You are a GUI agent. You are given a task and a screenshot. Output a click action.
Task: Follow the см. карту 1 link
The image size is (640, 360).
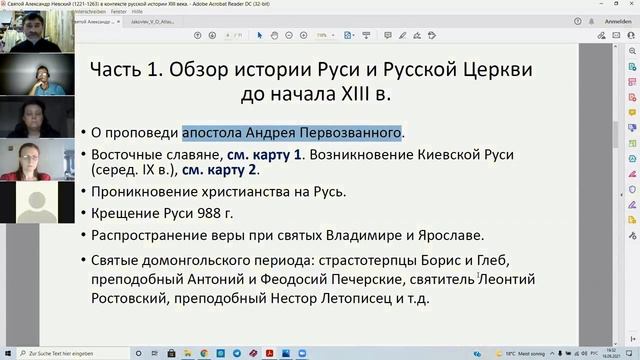264,155
